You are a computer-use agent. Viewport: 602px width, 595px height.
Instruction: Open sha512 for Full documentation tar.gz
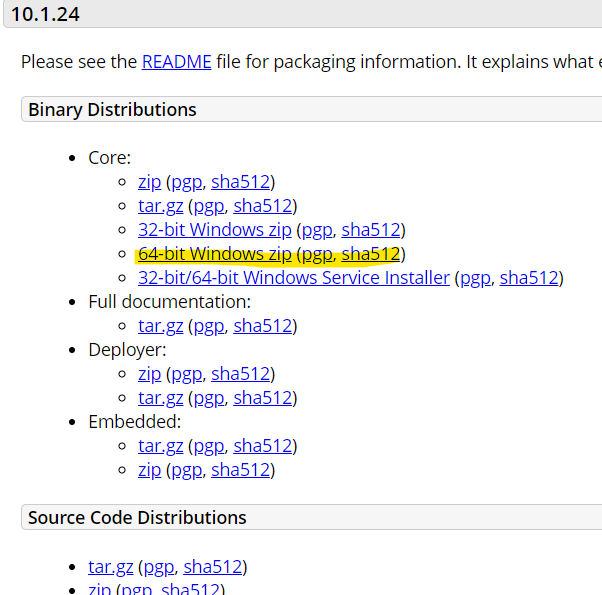(x=263, y=326)
